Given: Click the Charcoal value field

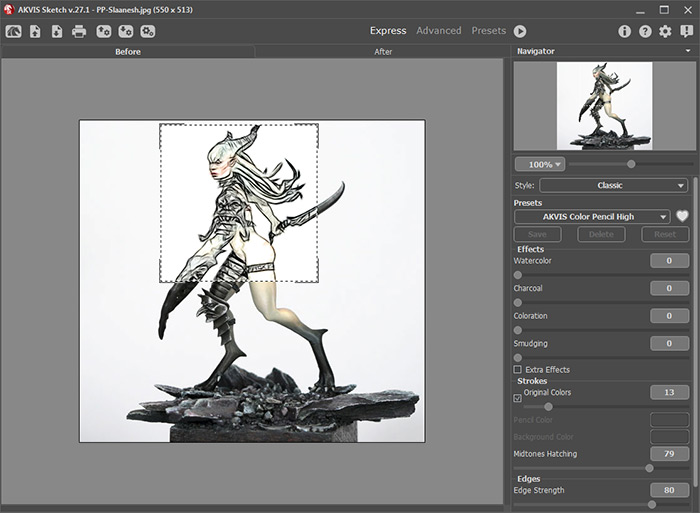Looking at the screenshot, I should [669, 288].
